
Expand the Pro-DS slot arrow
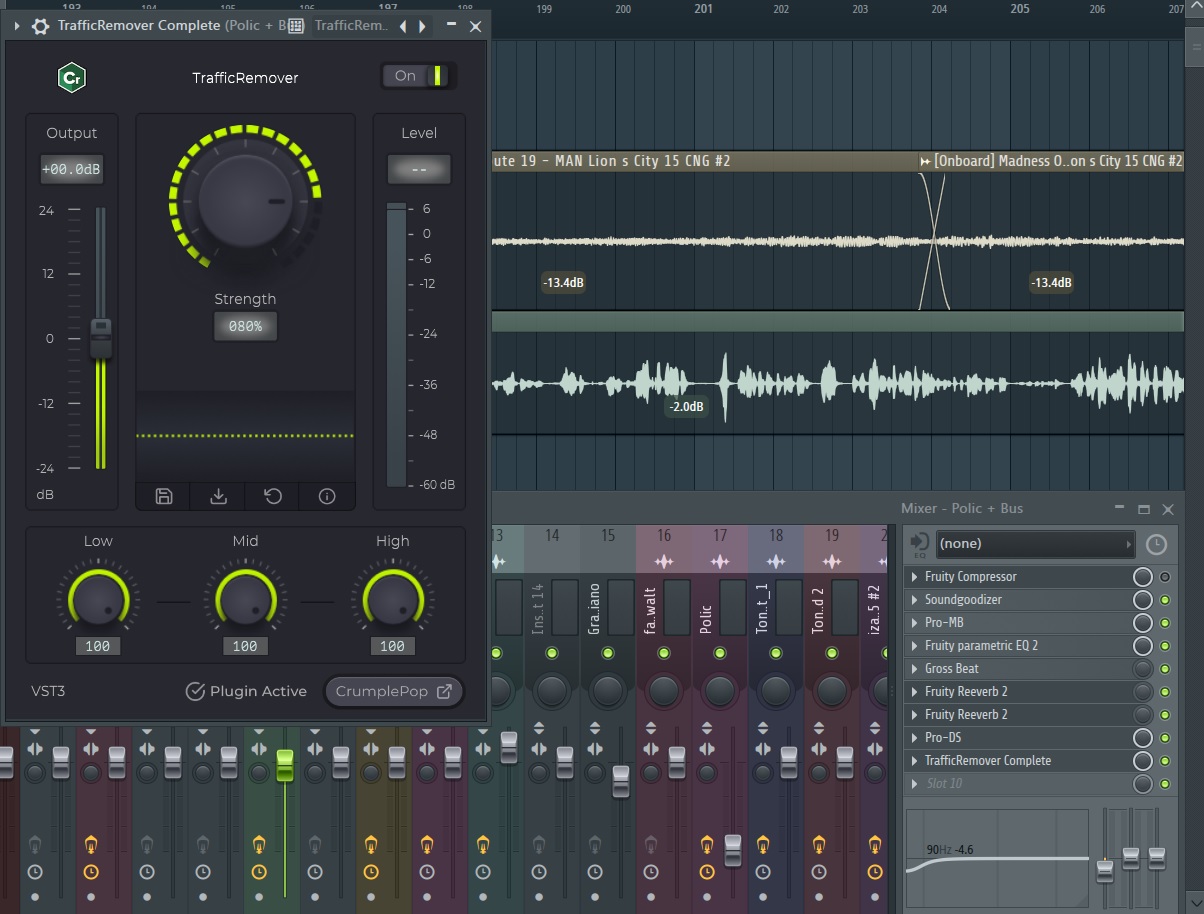915,738
